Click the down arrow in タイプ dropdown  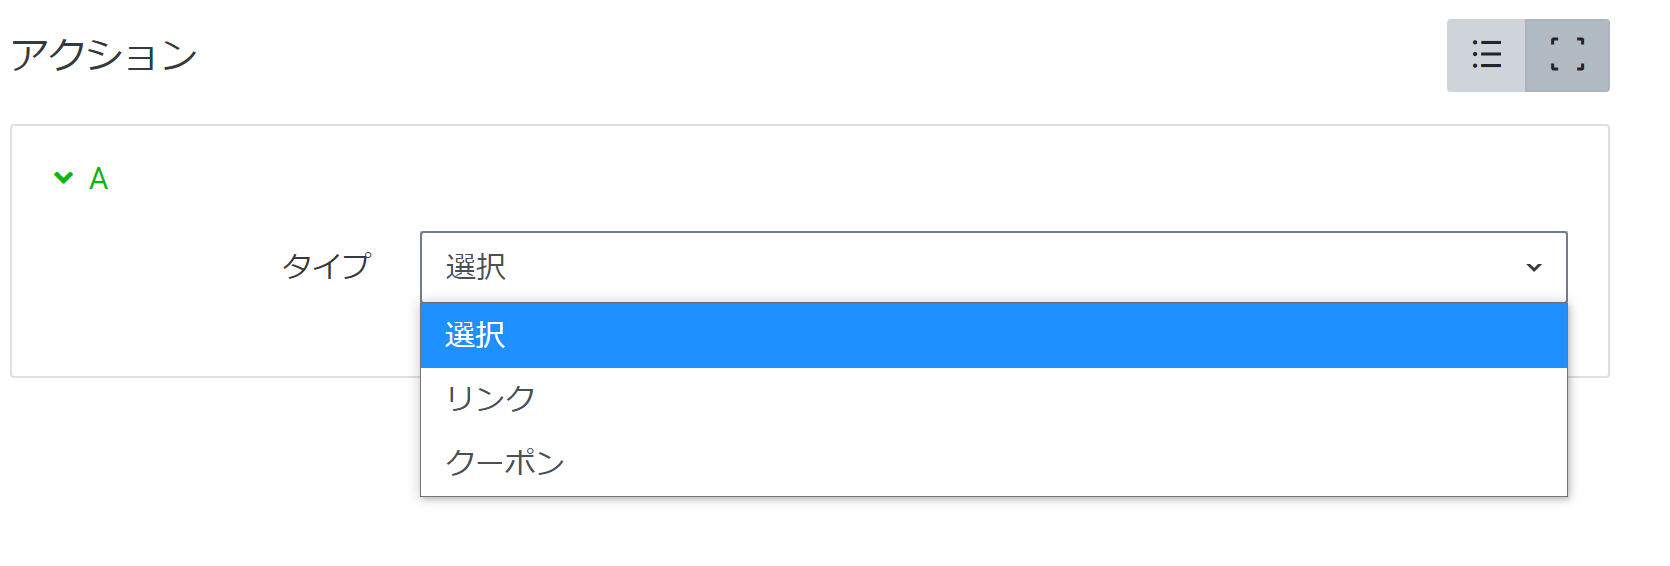click(1533, 268)
